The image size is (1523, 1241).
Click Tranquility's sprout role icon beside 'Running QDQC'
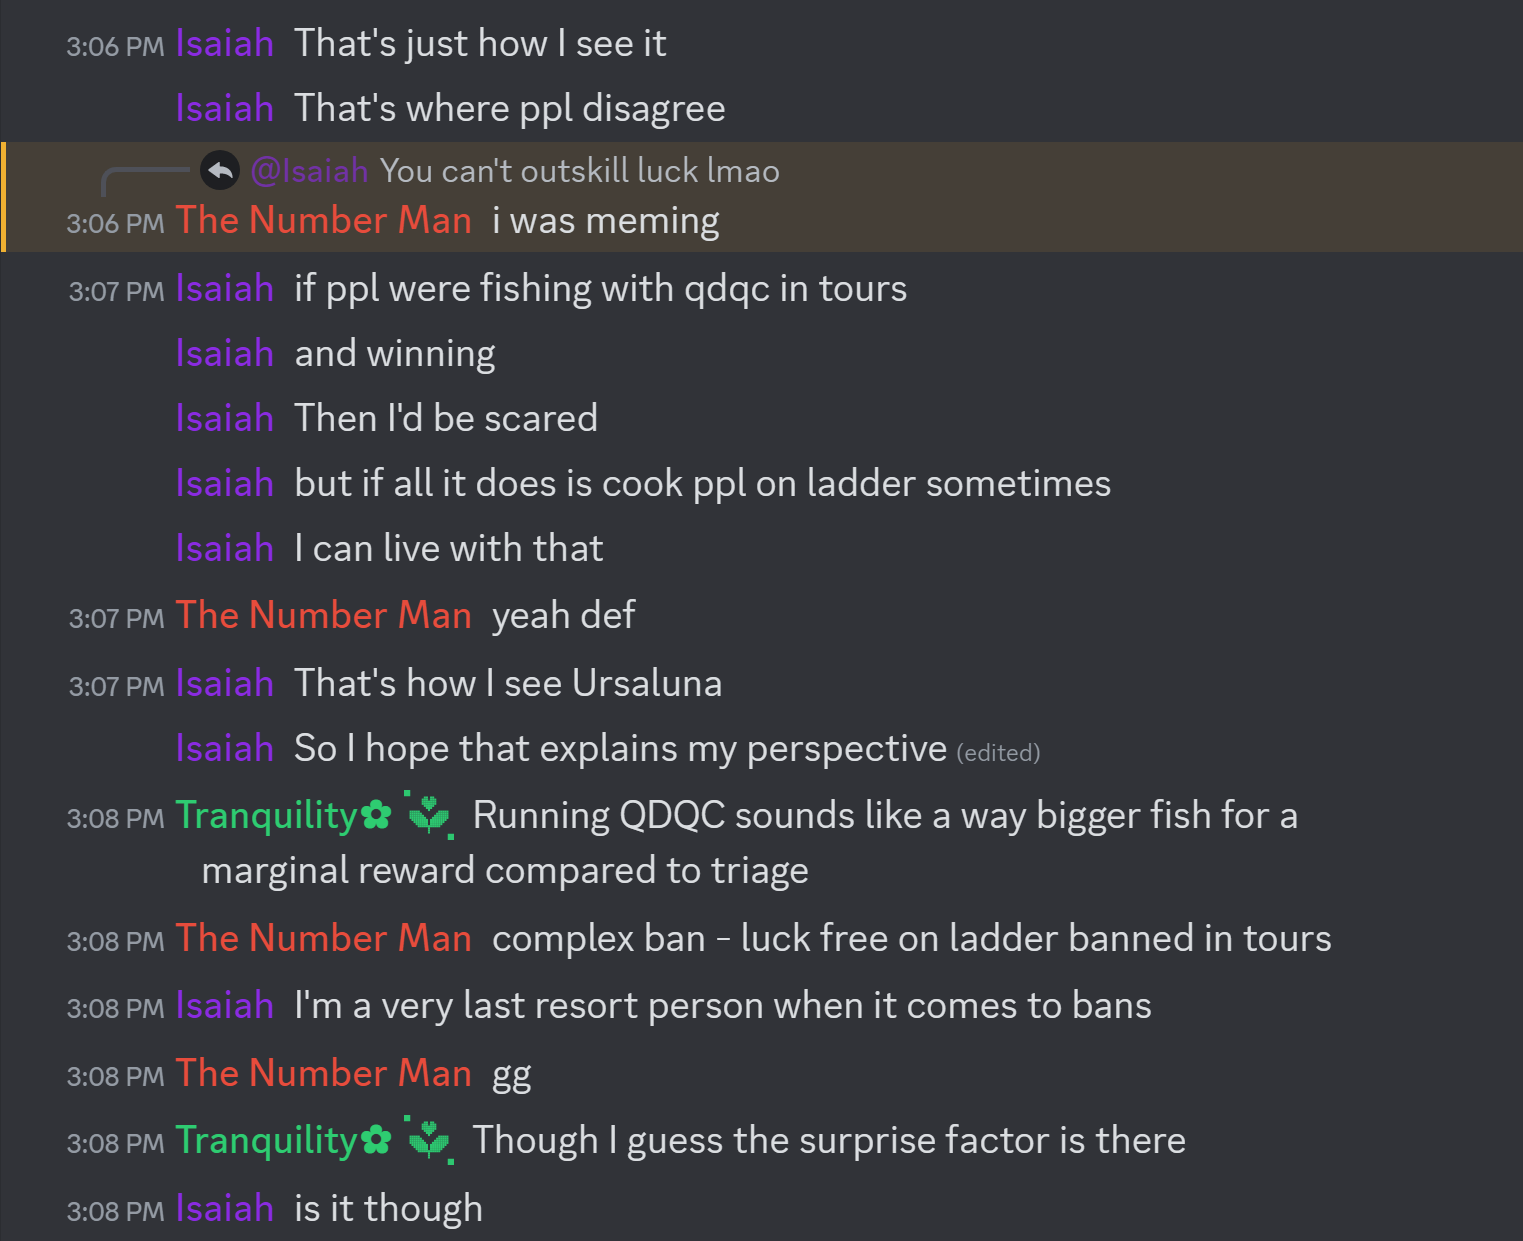[x=430, y=815]
